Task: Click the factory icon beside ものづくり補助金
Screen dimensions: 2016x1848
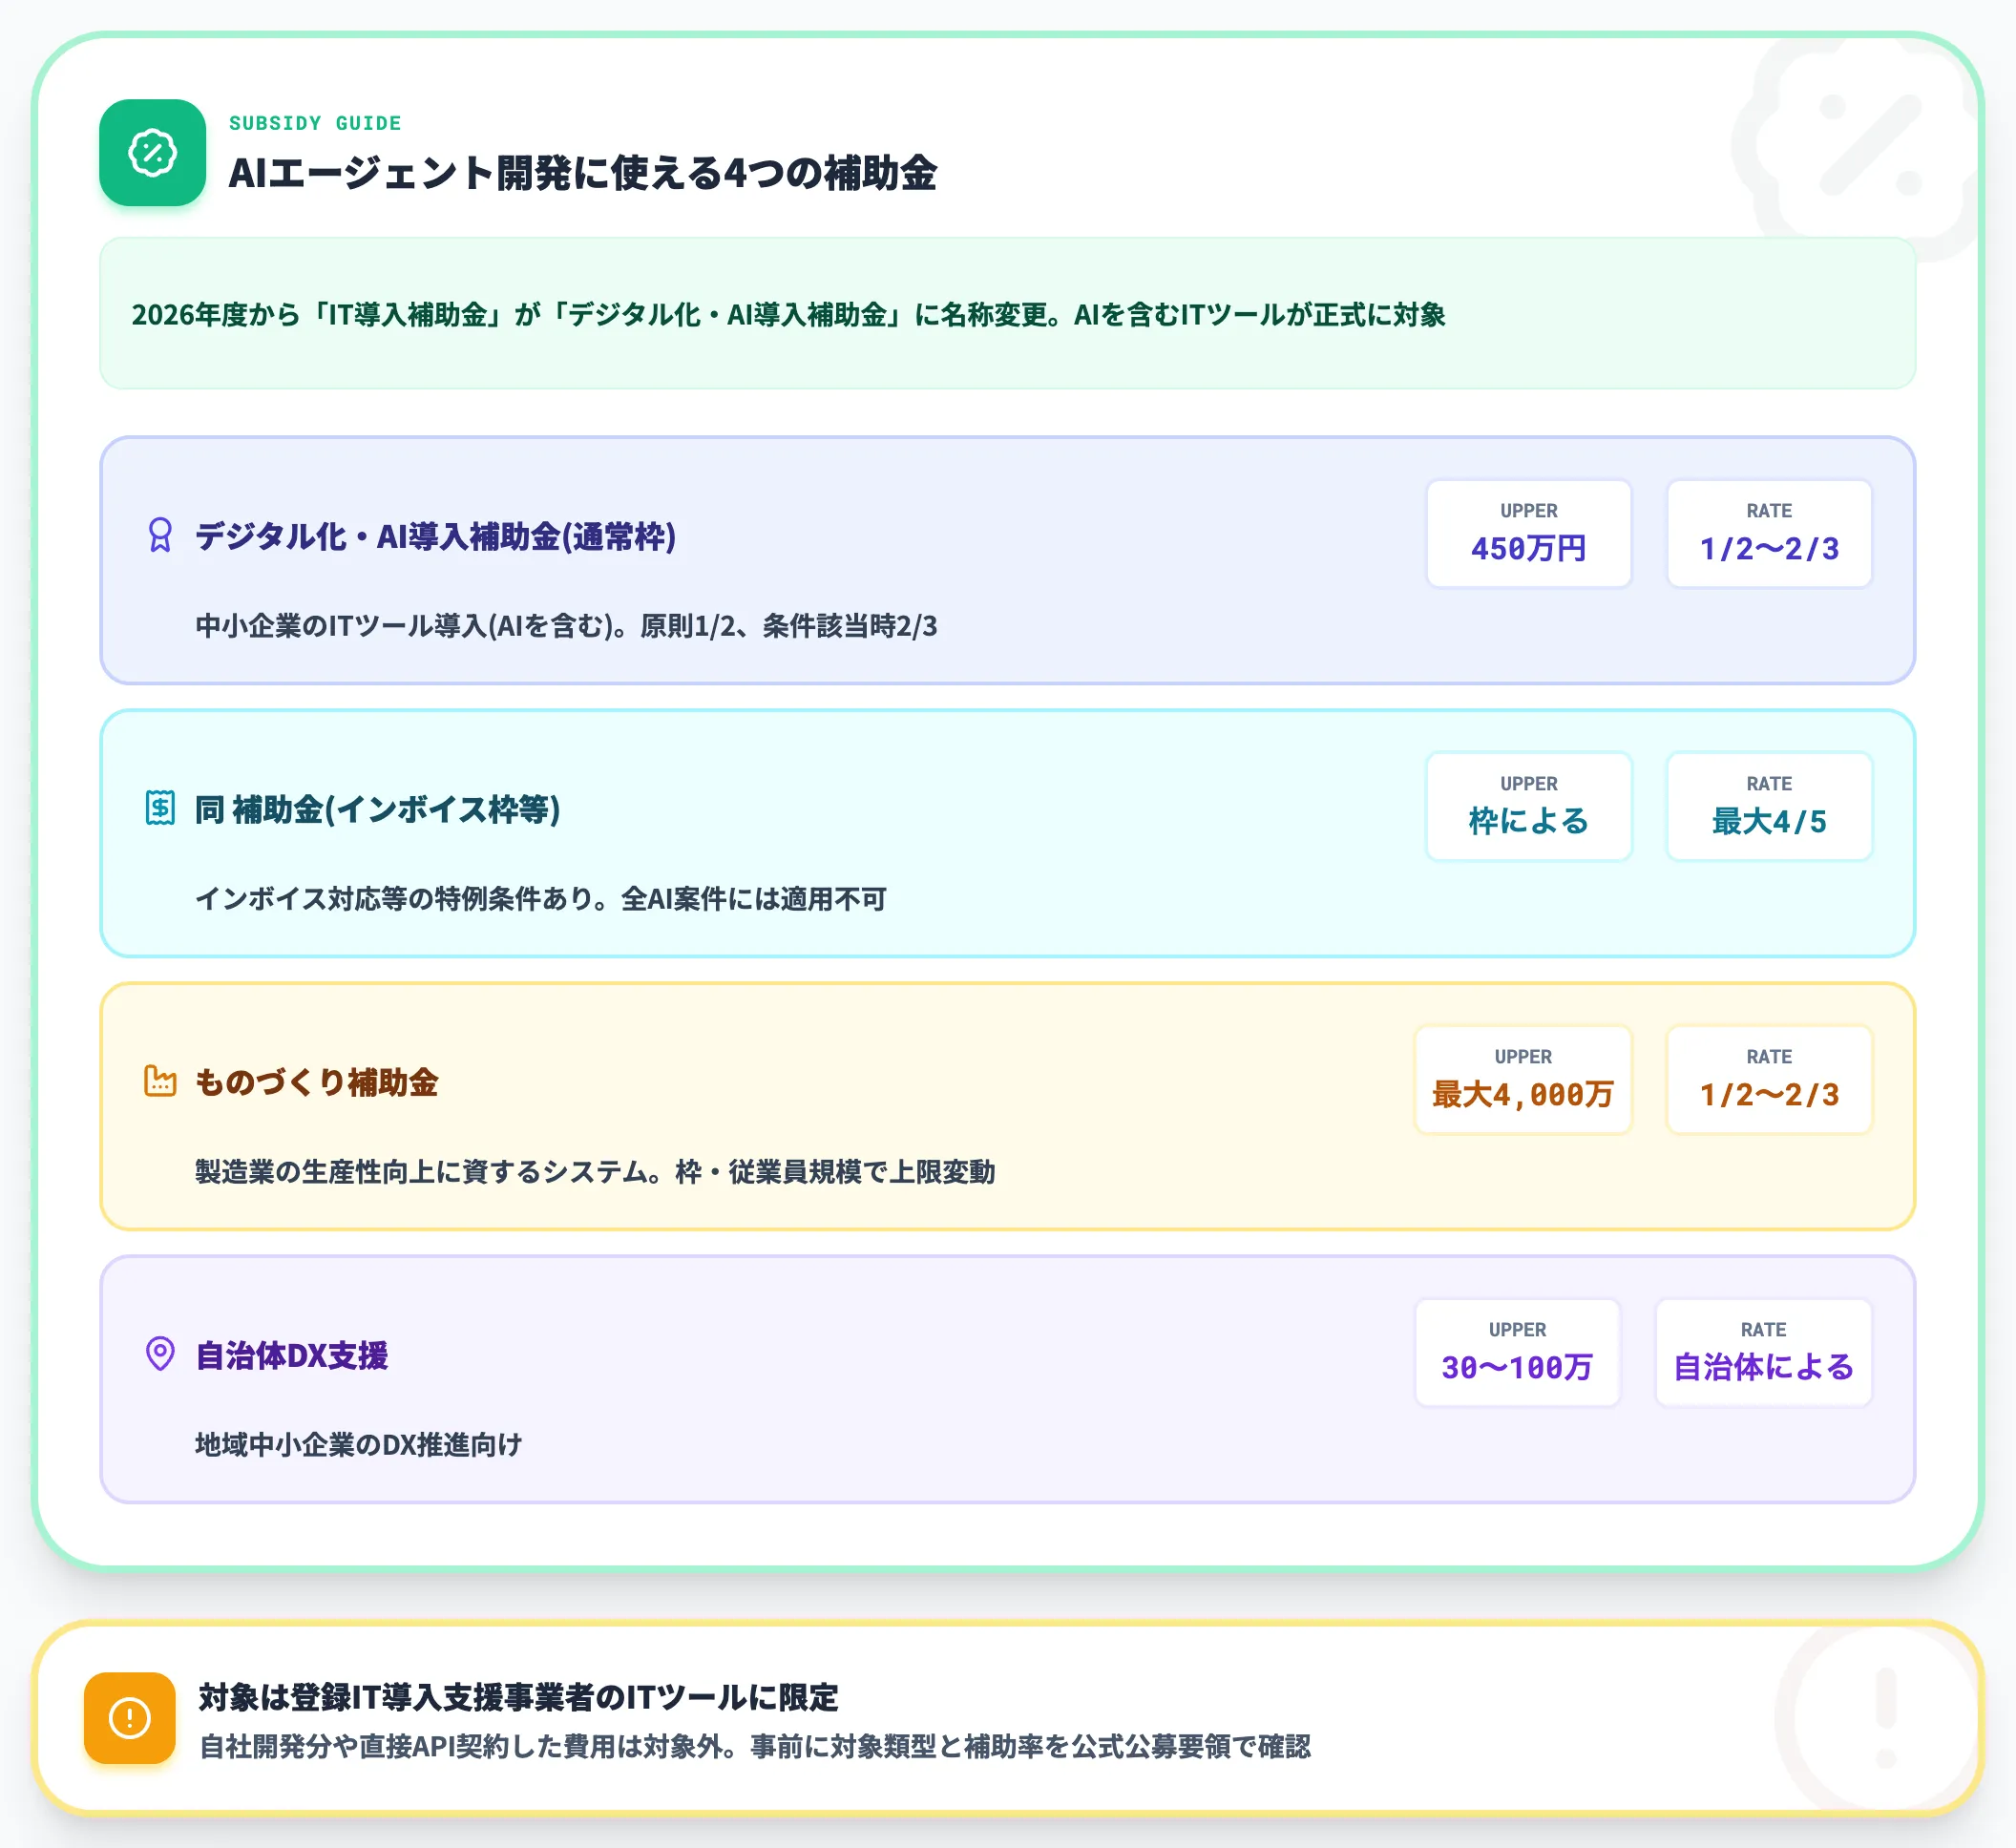Action: point(160,1081)
